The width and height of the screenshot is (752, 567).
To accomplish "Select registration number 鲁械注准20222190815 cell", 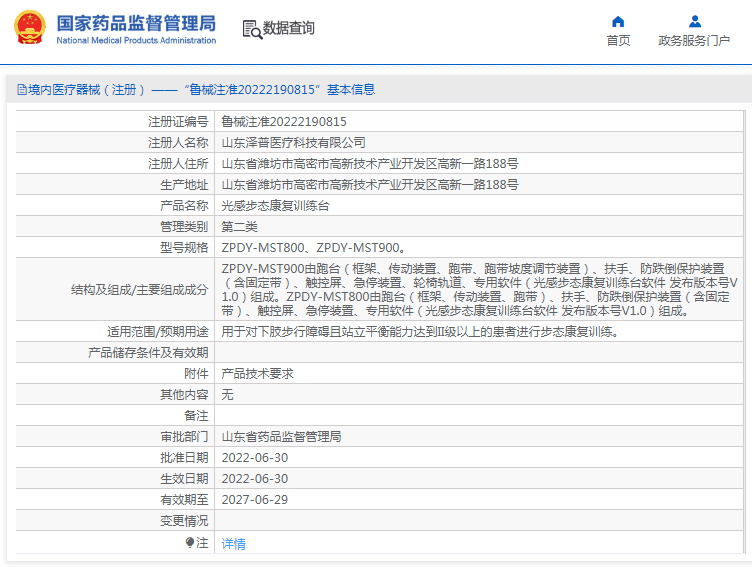I will click(x=284, y=122).
